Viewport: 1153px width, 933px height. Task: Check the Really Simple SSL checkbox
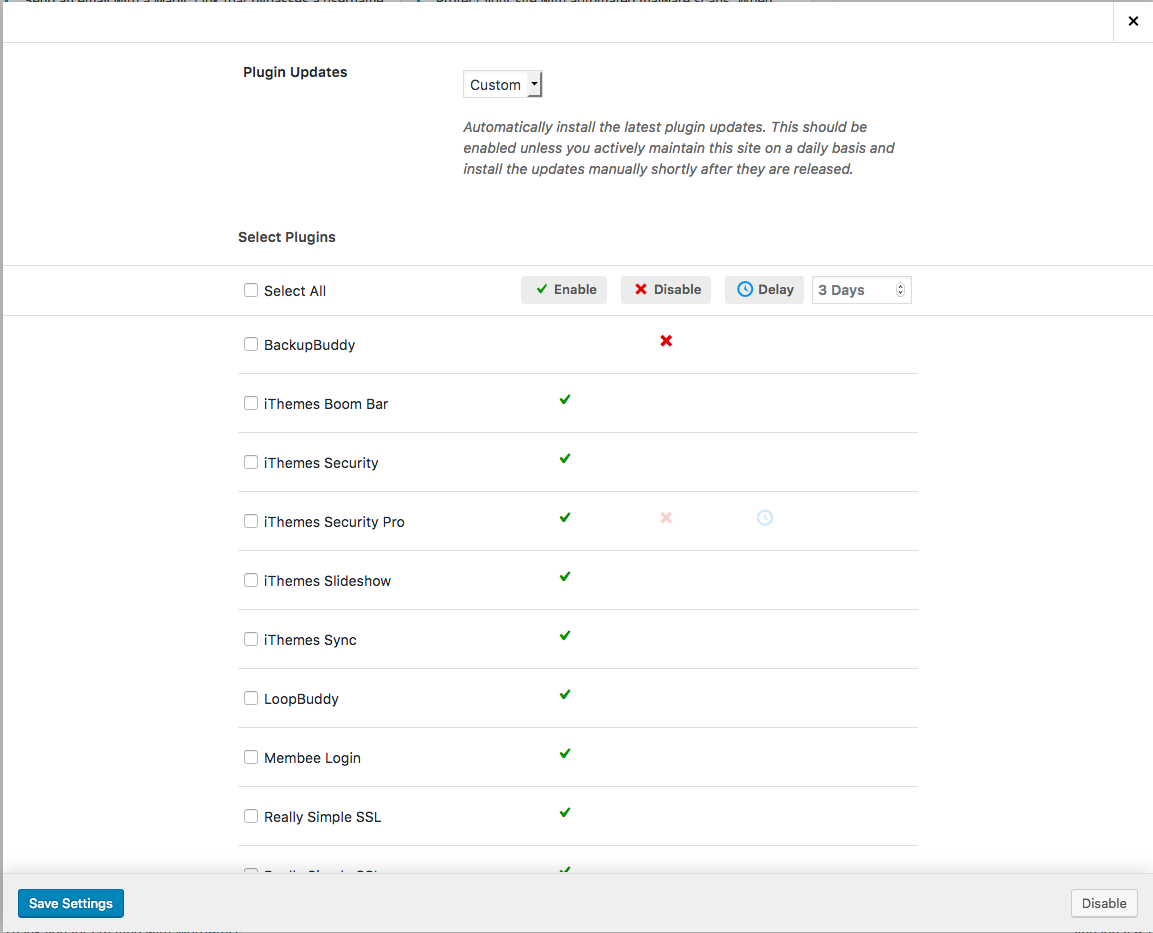251,816
